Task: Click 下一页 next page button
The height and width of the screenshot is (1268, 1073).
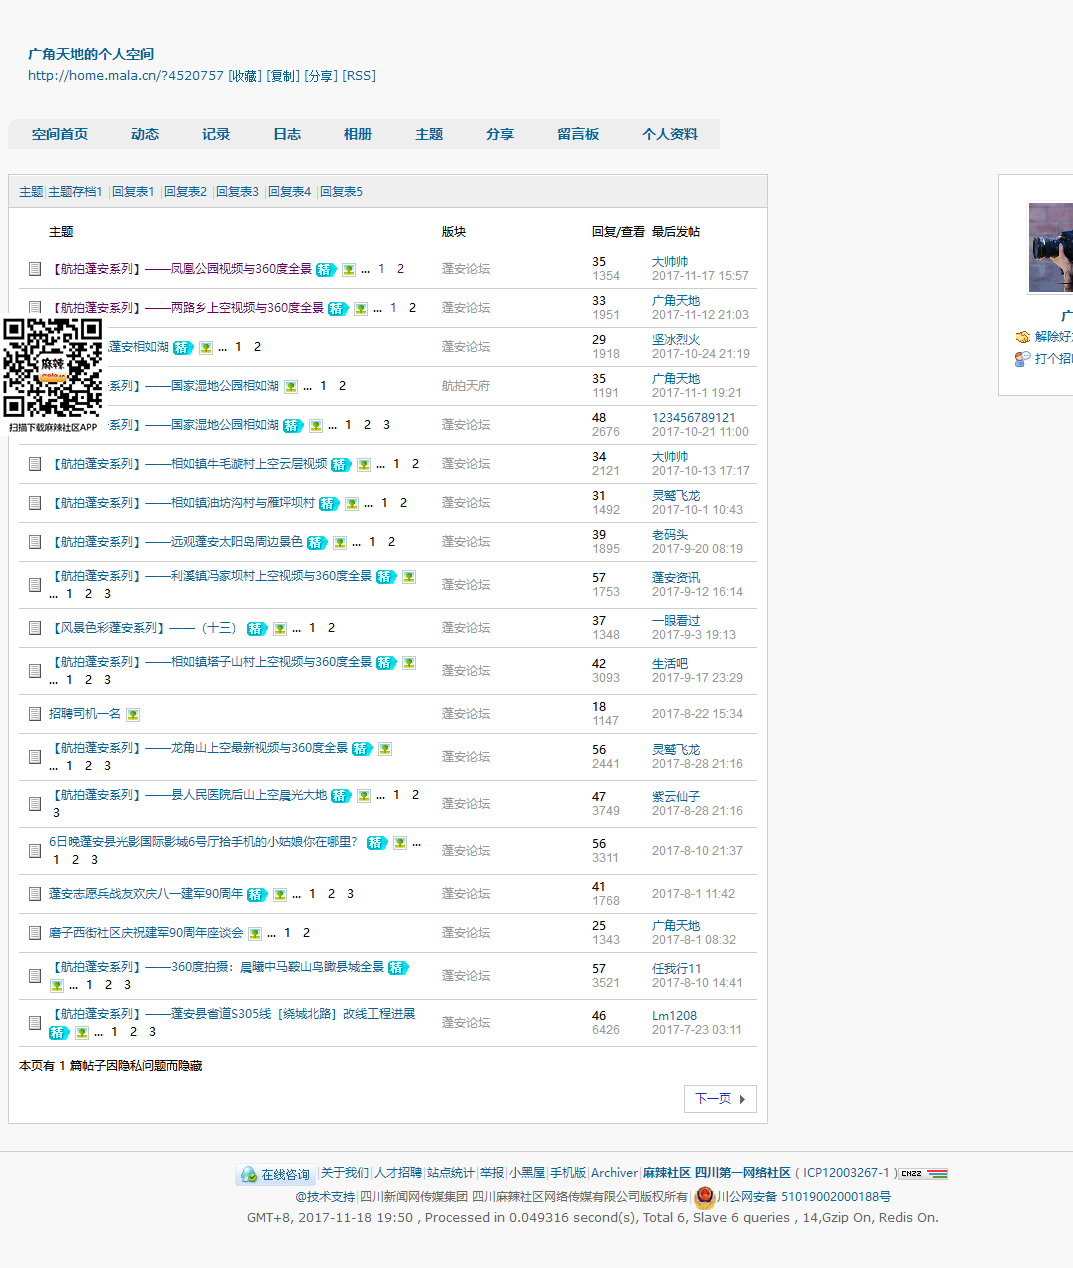Action: click(720, 1098)
